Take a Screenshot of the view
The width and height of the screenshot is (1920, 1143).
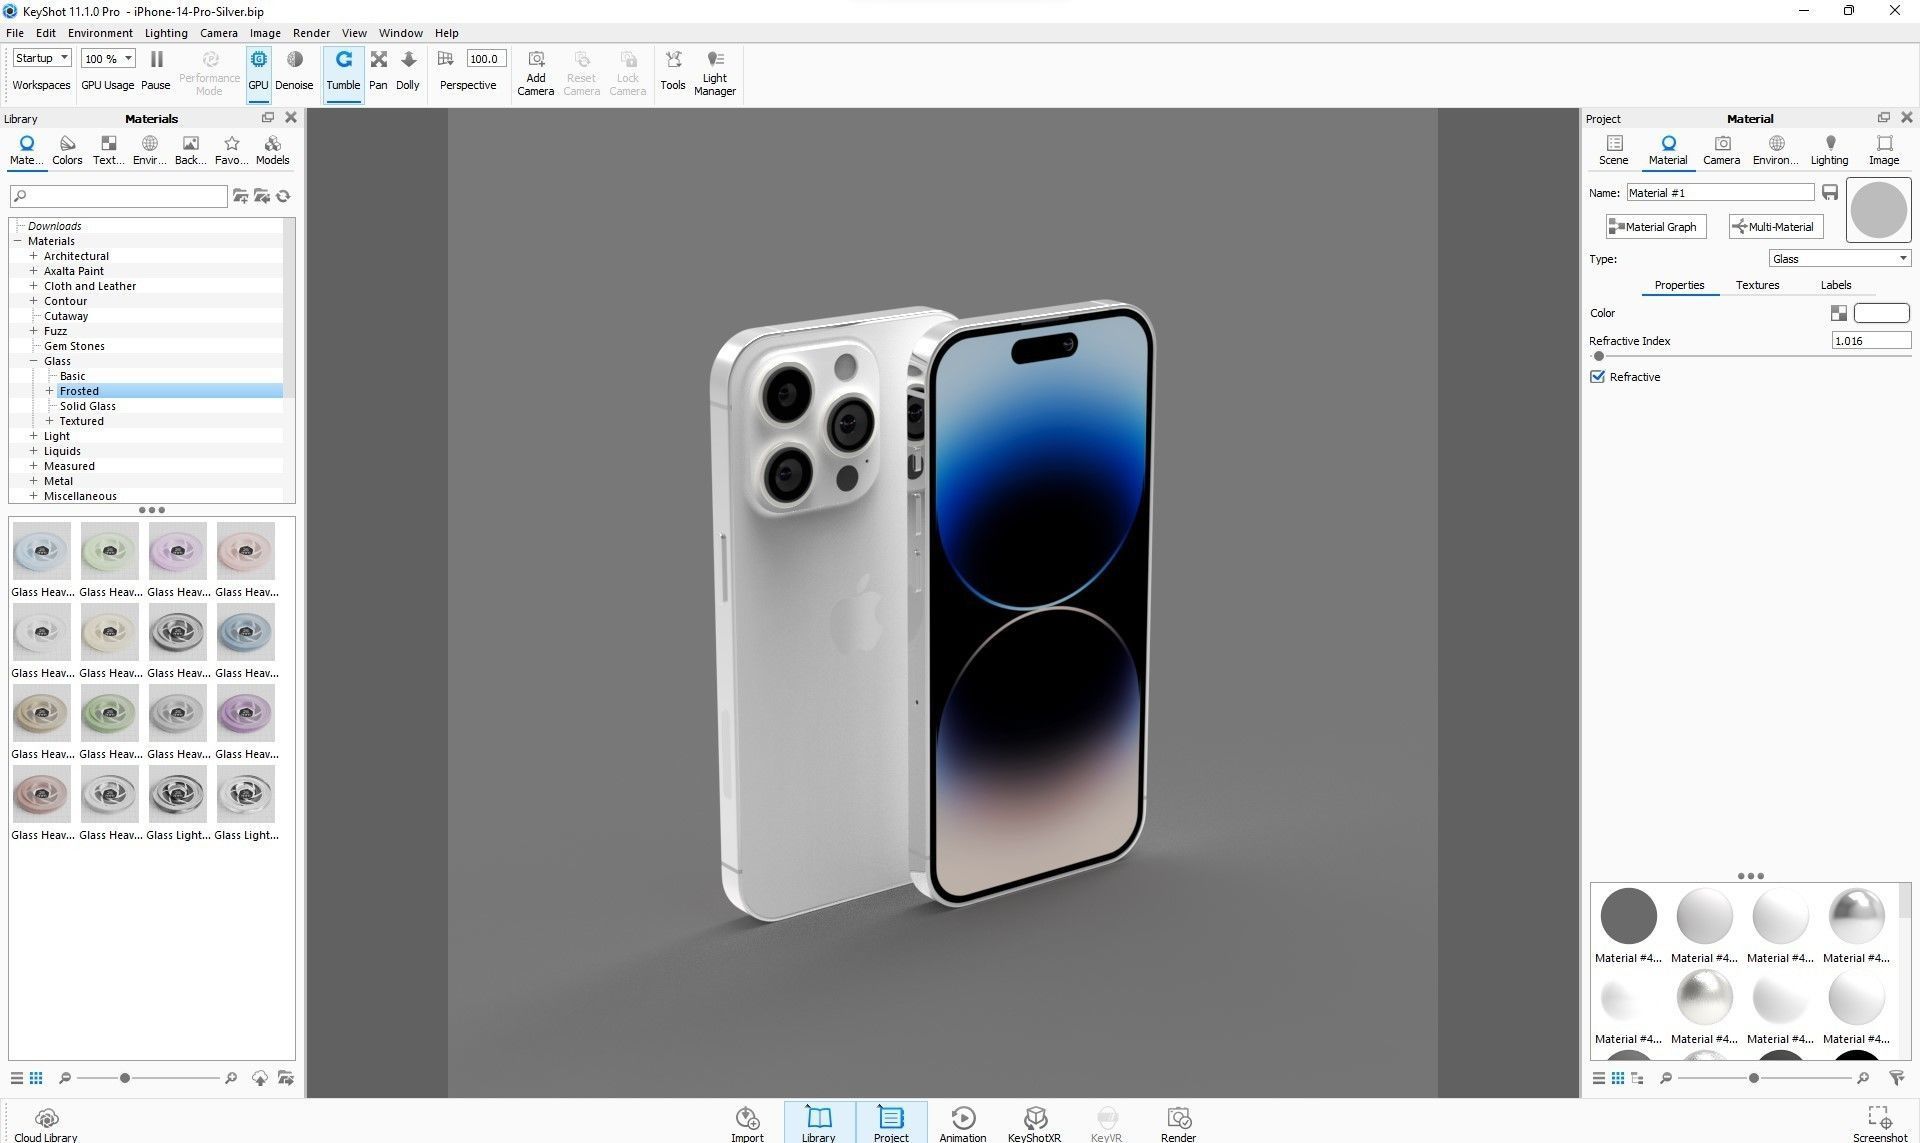coord(1880,1123)
